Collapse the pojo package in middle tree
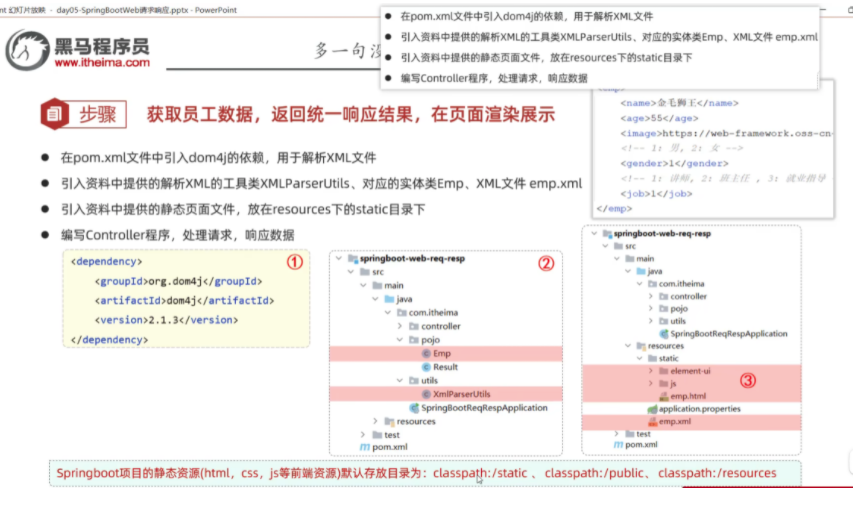Screen dimensions: 860x507 click(x=400, y=340)
